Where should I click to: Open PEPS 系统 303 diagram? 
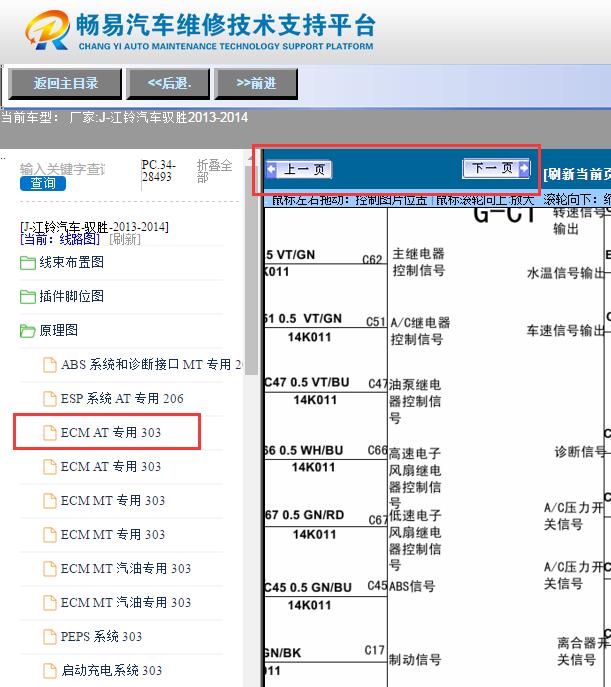click(x=101, y=637)
